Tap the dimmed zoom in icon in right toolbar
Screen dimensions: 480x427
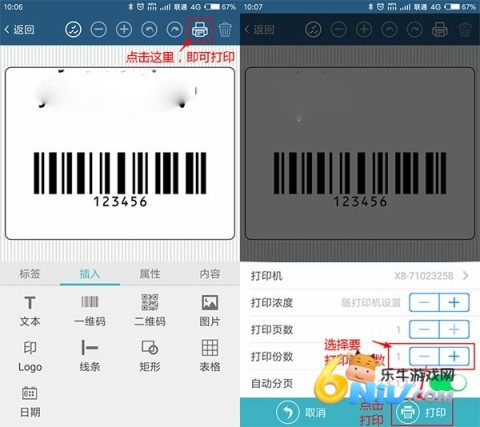[x=364, y=30]
